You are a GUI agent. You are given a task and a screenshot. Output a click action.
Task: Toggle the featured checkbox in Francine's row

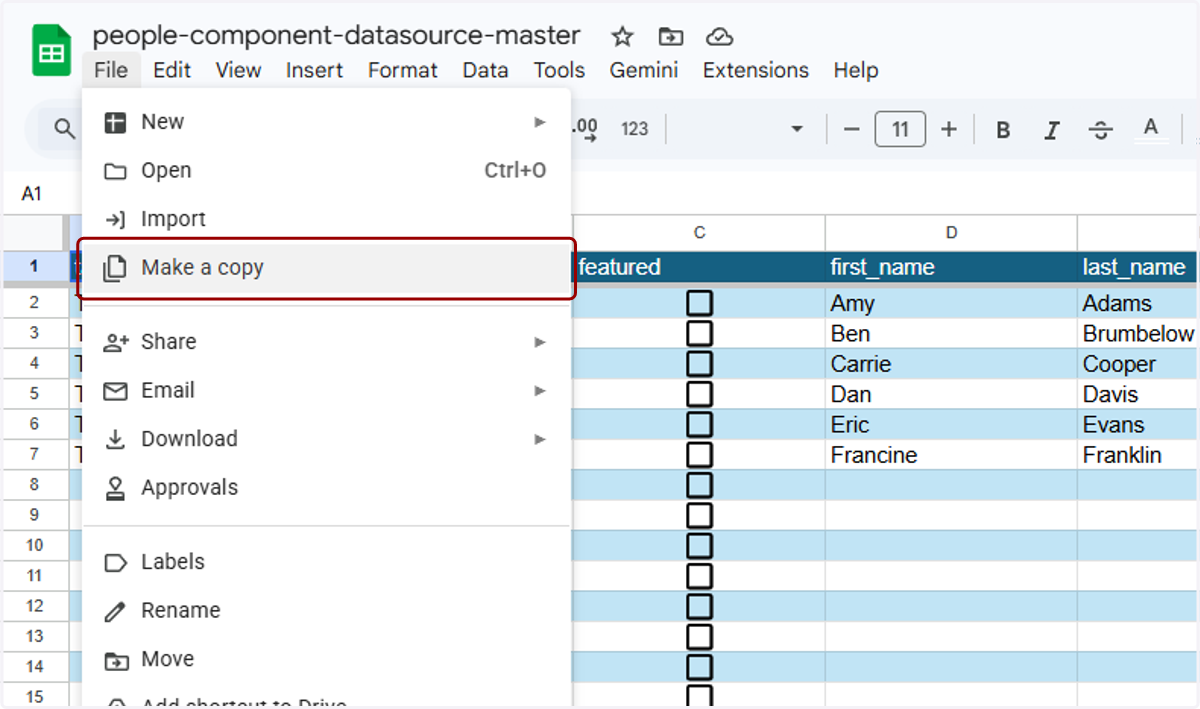pyautogui.click(x=700, y=455)
